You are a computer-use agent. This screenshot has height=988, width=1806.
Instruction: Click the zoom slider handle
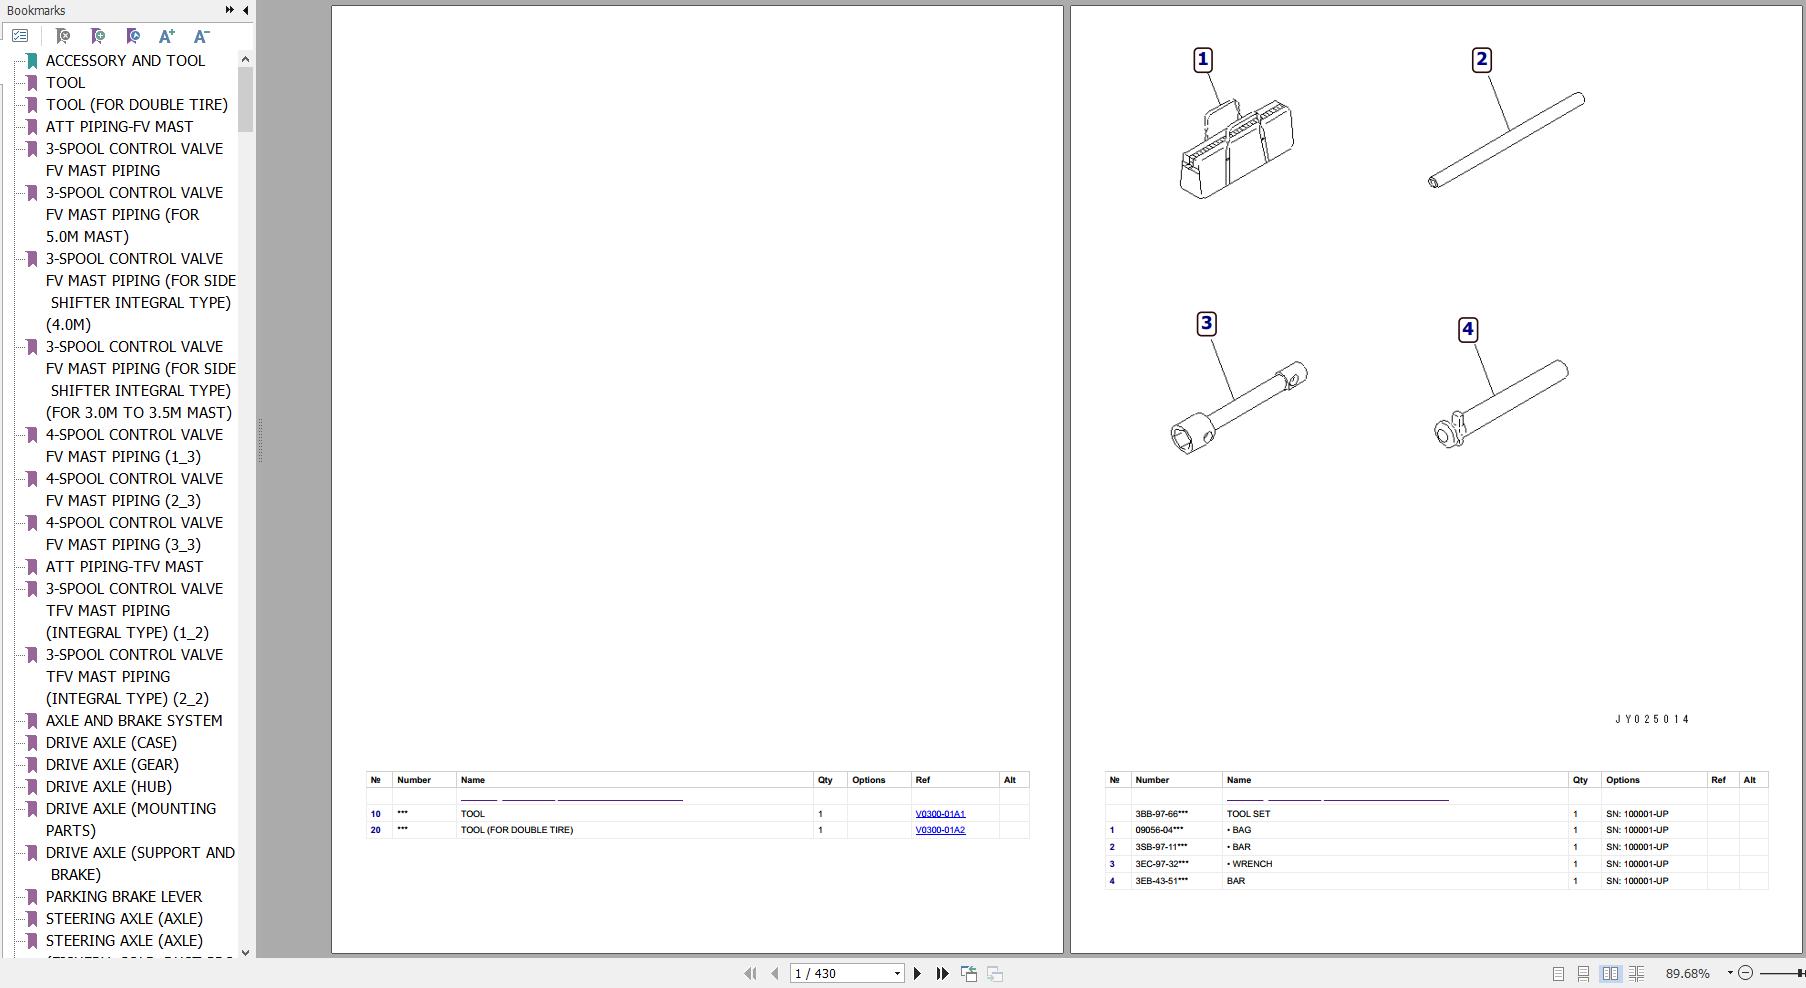[1801, 973]
